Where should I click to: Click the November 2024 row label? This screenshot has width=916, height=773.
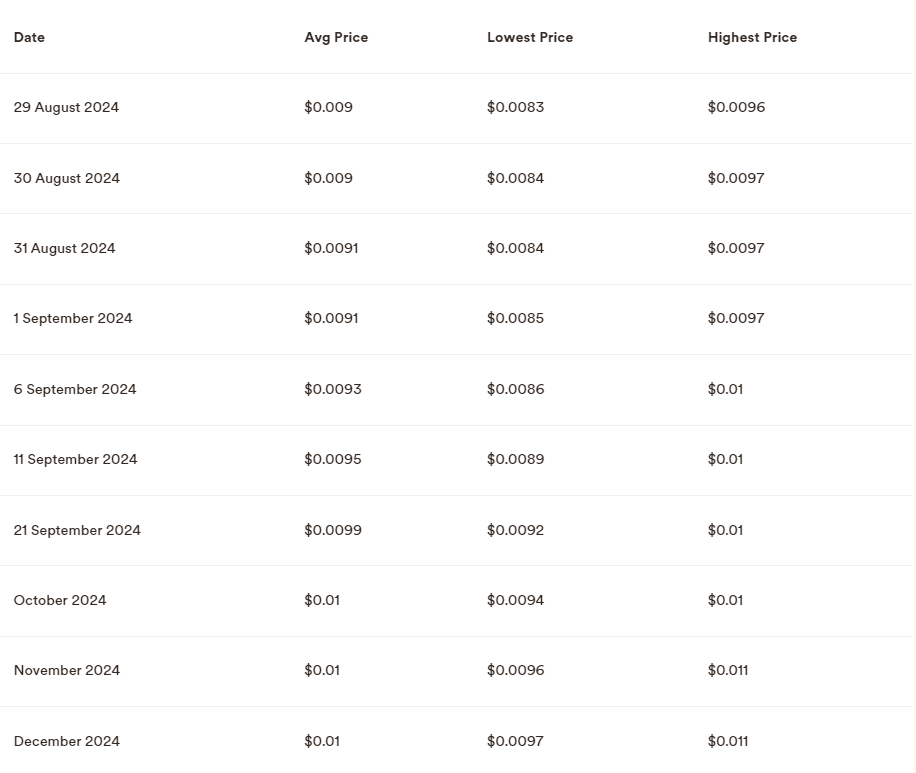pos(67,671)
